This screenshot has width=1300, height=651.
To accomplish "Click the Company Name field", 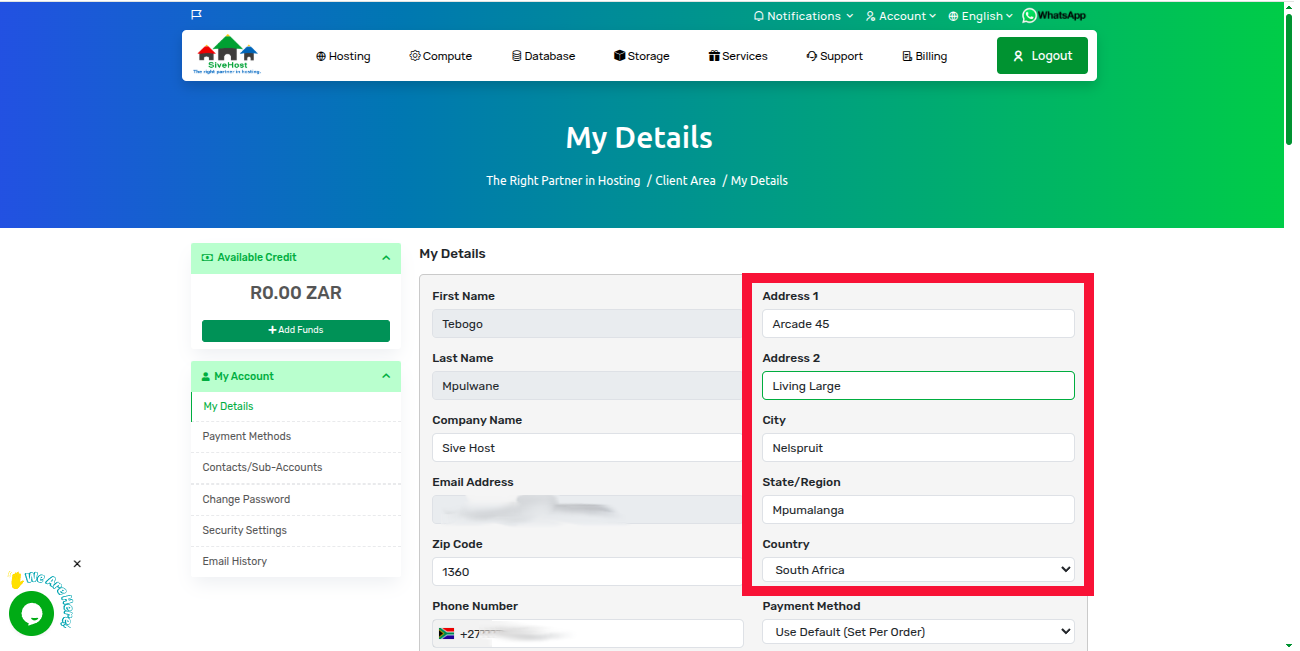I will click(588, 448).
